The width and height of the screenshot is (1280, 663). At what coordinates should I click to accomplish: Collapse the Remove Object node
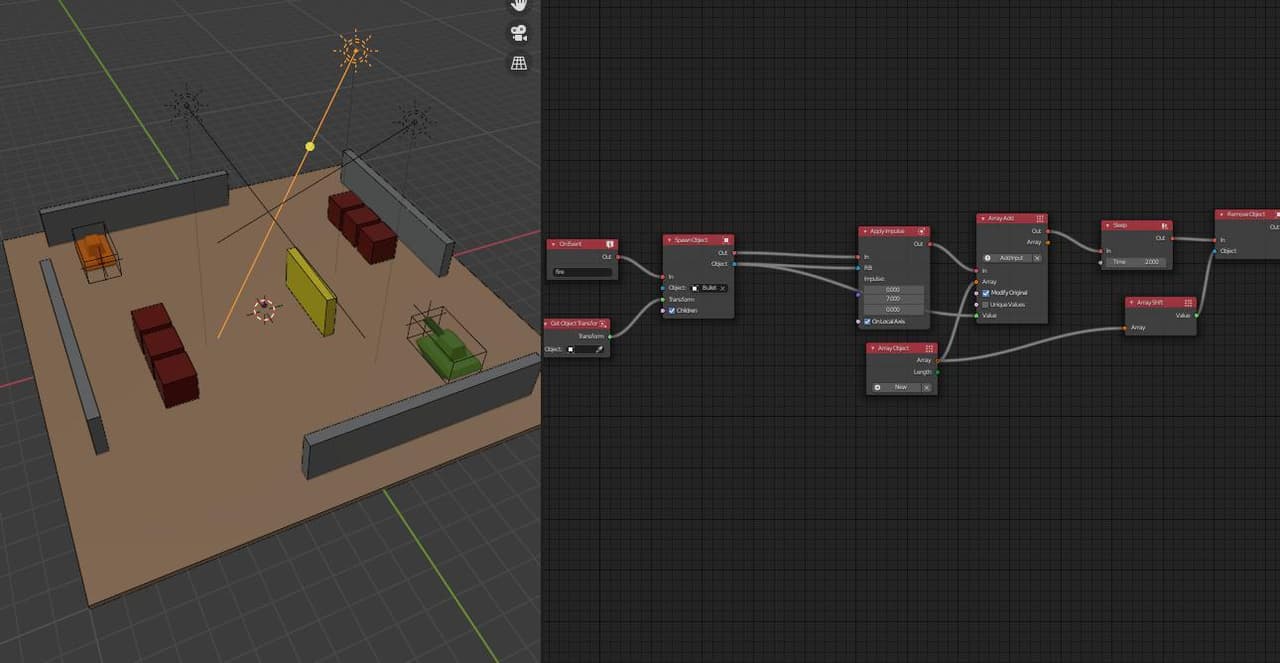(x=1221, y=214)
